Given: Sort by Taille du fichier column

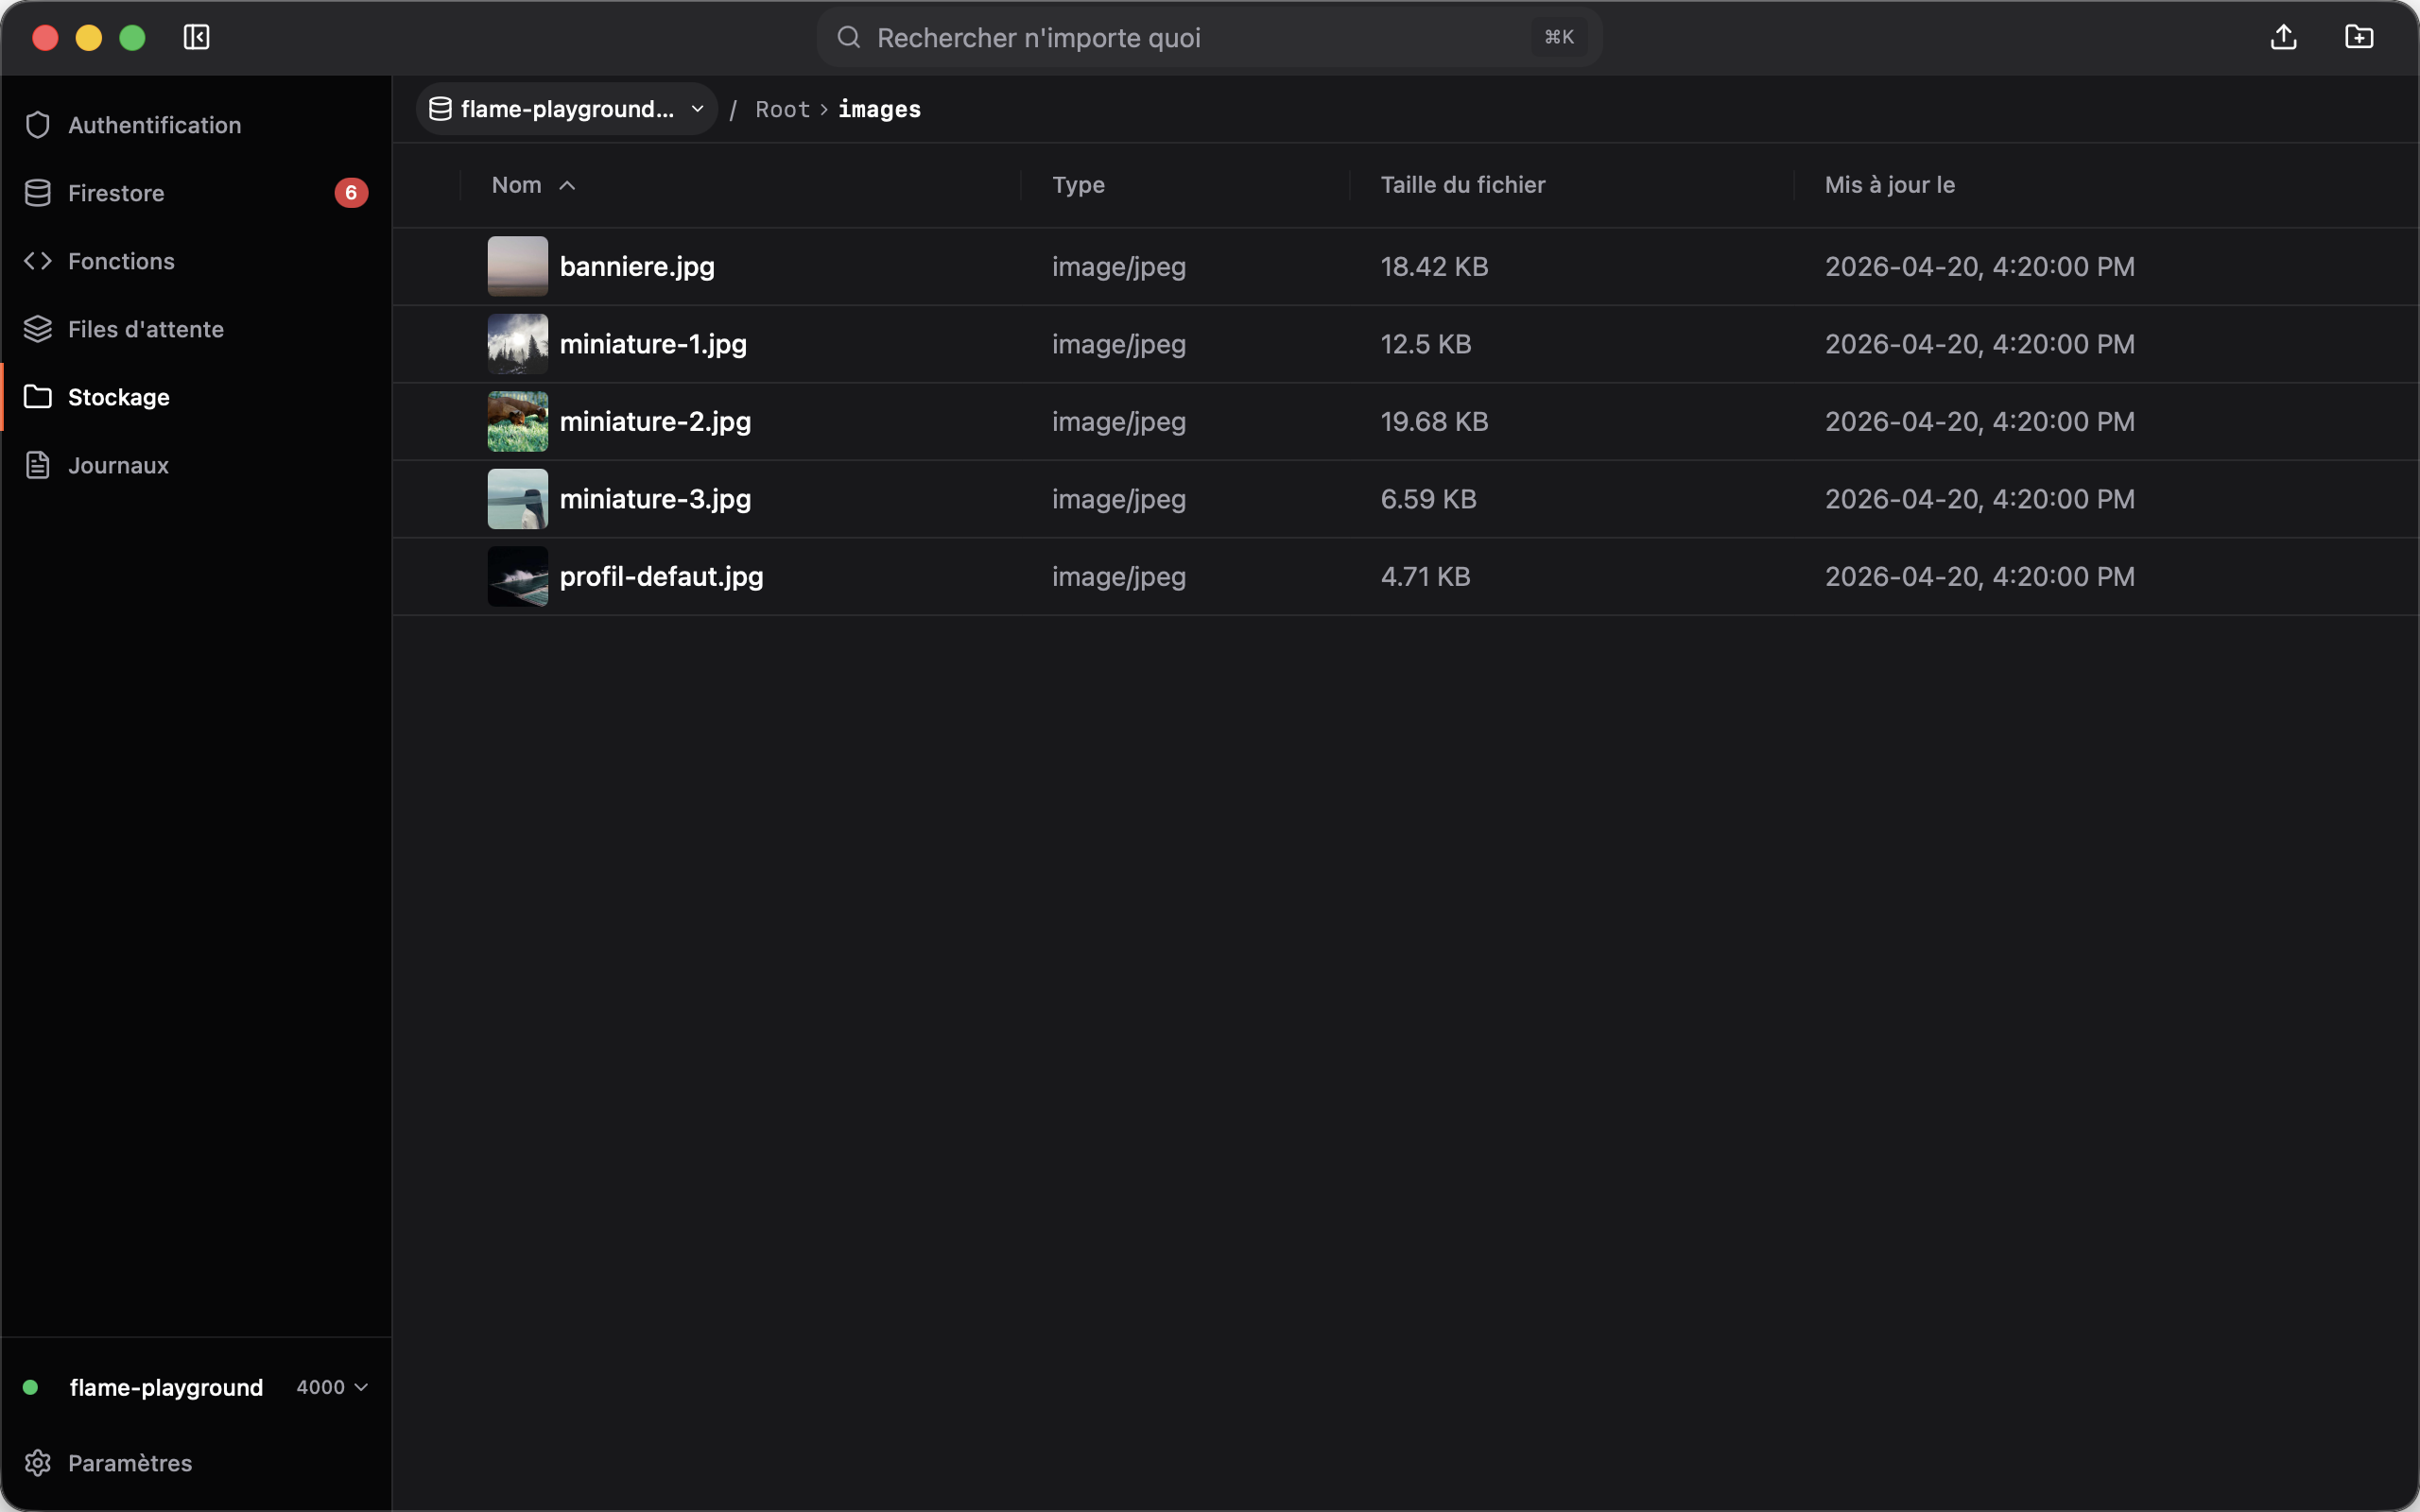Looking at the screenshot, I should [1462, 185].
